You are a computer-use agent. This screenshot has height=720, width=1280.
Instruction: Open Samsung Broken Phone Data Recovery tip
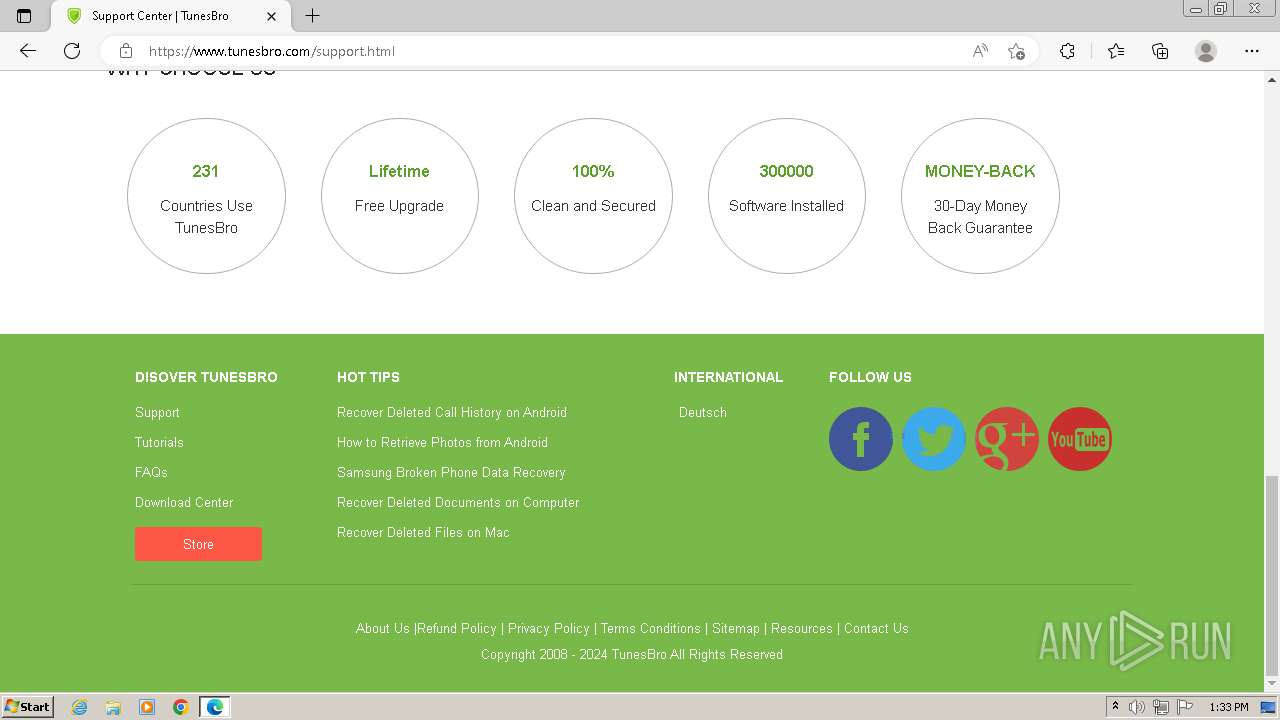pos(451,472)
